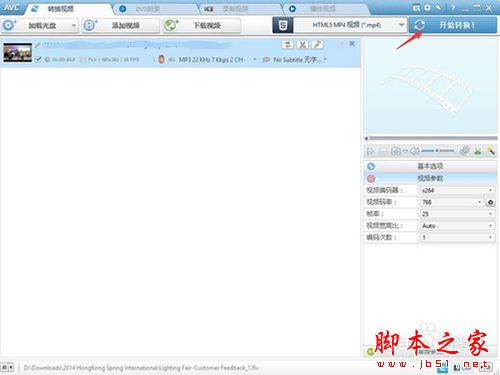500x375 pixels.
Task: Select the video thumbnail in file list
Action: 18,52
